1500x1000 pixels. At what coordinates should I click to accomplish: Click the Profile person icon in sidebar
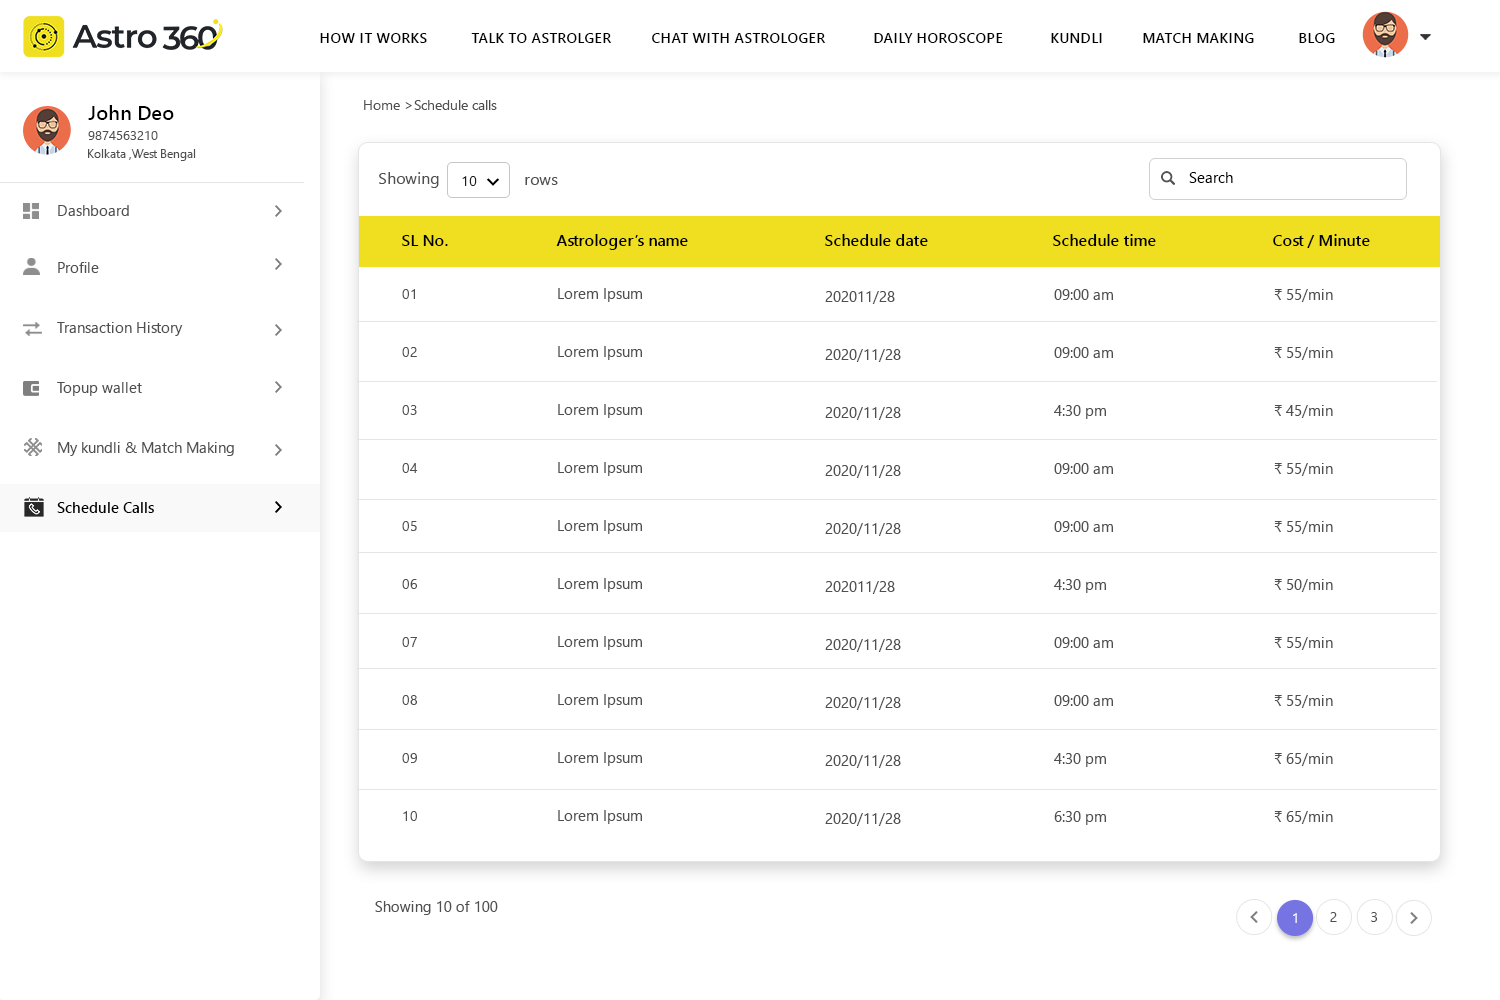tap(32, 267)
